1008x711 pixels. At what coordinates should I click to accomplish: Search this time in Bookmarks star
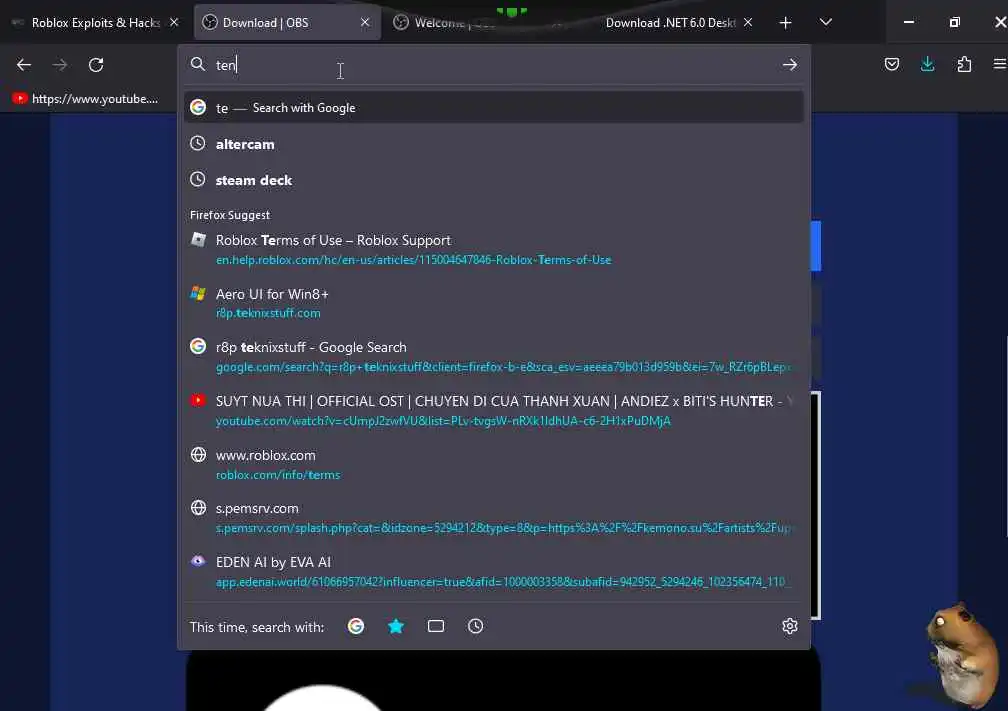coord(396,626)
